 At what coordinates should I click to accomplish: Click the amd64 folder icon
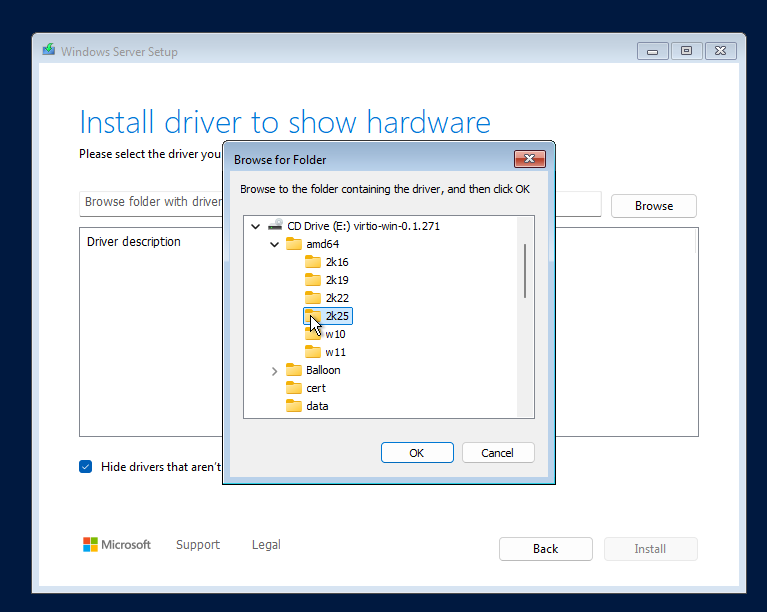point(294,244)
